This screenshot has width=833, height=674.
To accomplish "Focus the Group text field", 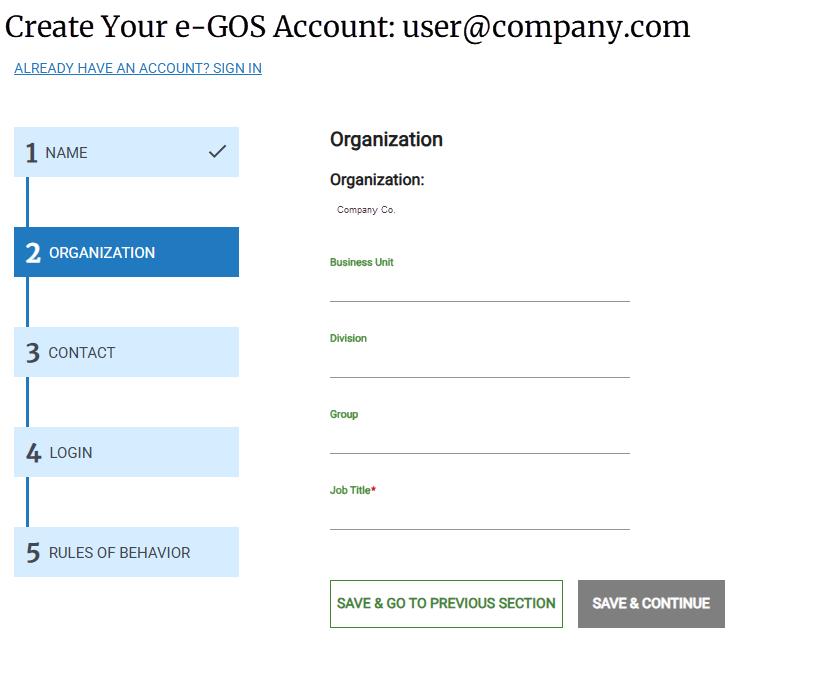I will pos(479,442).
